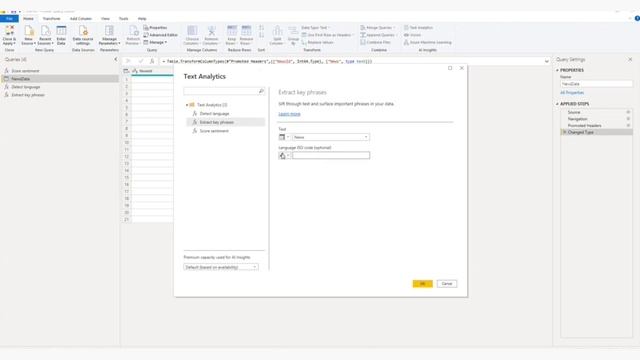Switch to the Help ribbon tab
The width and height of the screenshot is (640, 360).
pos(142,19)
